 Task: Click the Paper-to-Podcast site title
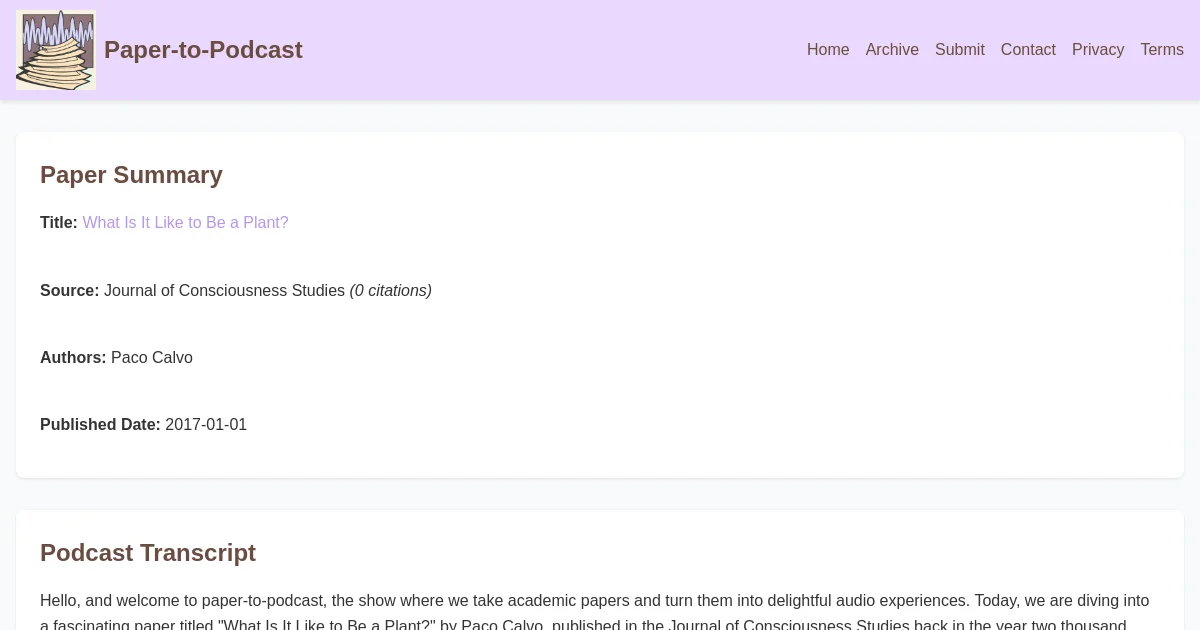pyautogui.click(x=203, y=50)
